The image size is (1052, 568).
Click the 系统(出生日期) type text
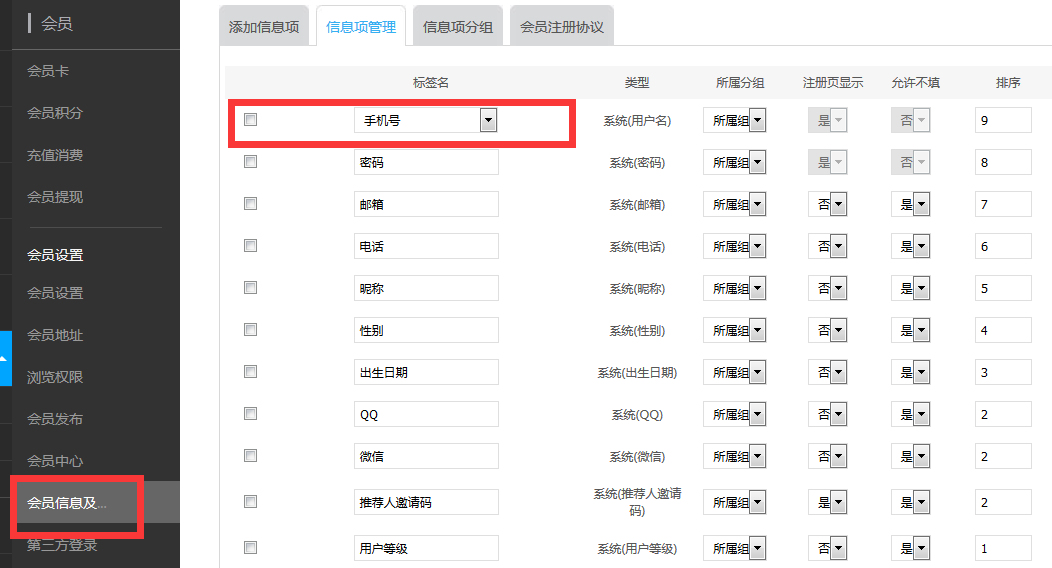tap(637, 373)
